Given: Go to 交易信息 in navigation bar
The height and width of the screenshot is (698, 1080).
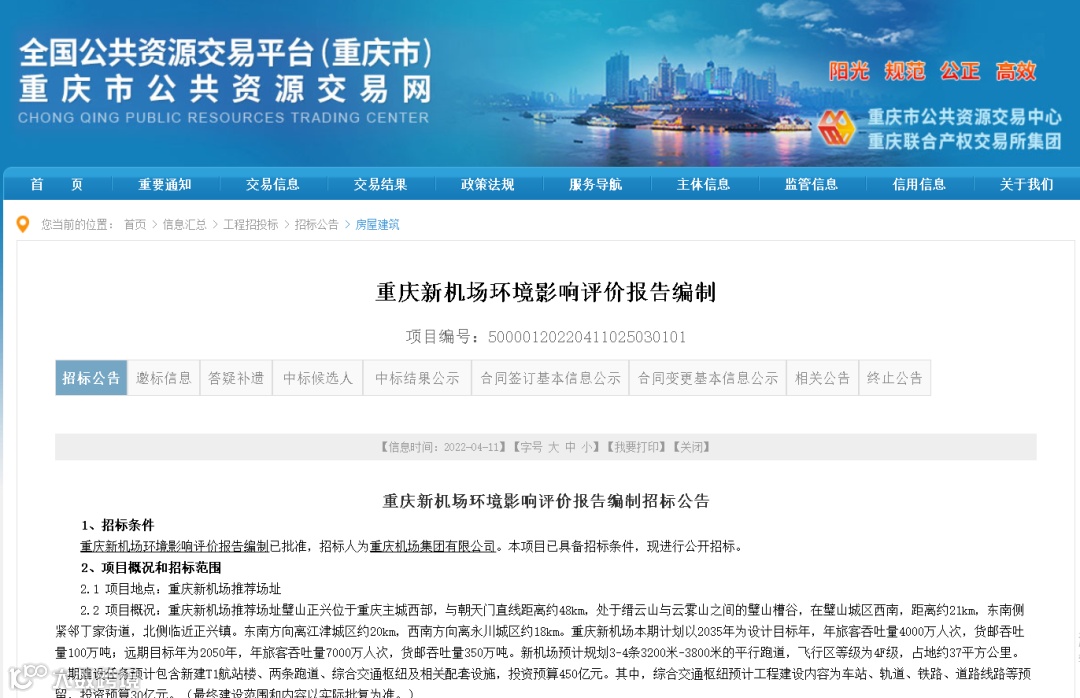Looking at the screenshot, I should (x=273, y=185).
